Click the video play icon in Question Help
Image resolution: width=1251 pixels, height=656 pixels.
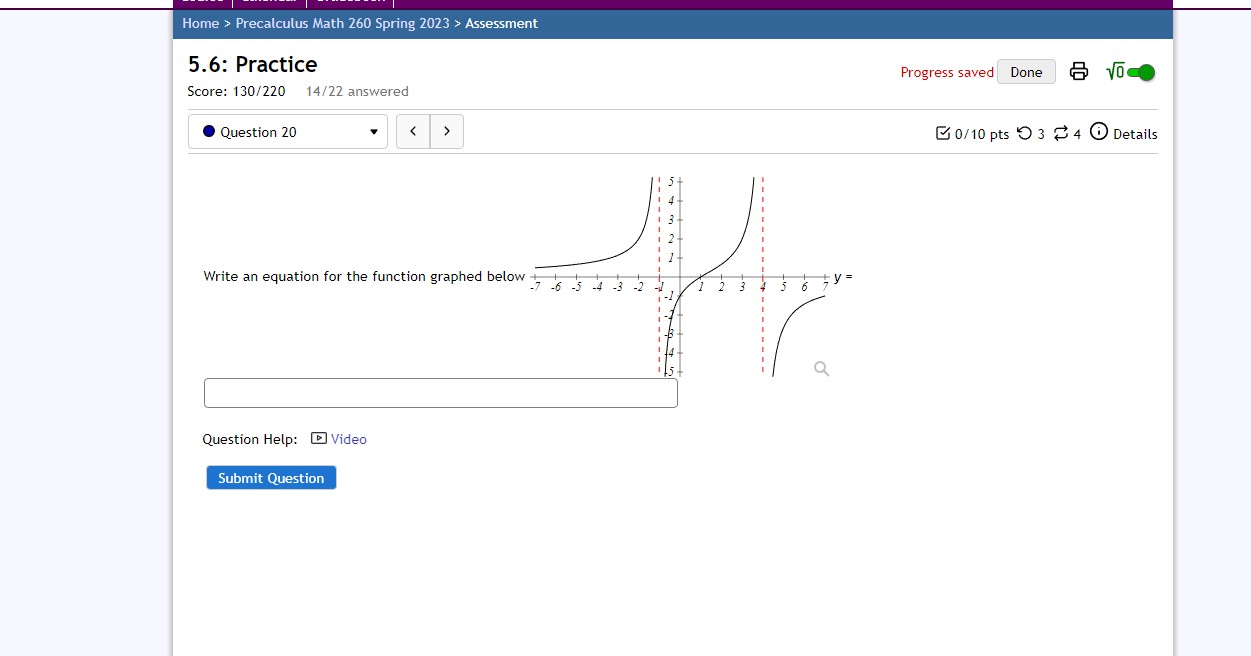[316, 439]
